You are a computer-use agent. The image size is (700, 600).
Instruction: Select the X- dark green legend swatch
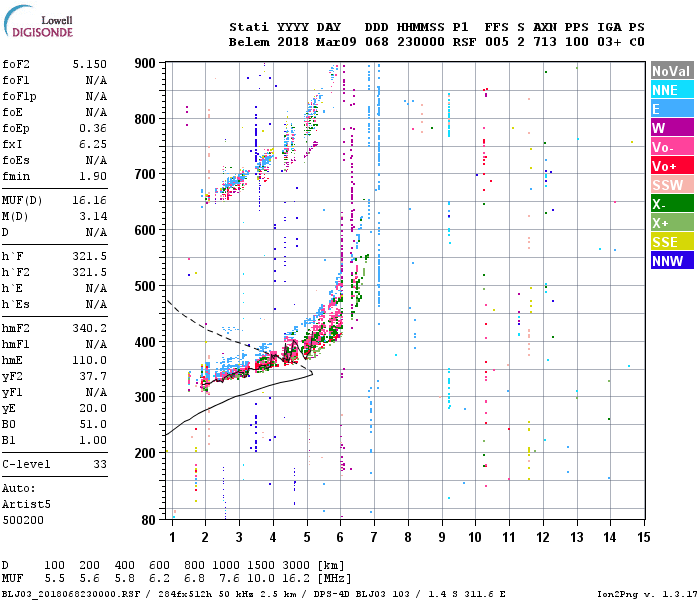pyautogui.click(x=672, y=204)
